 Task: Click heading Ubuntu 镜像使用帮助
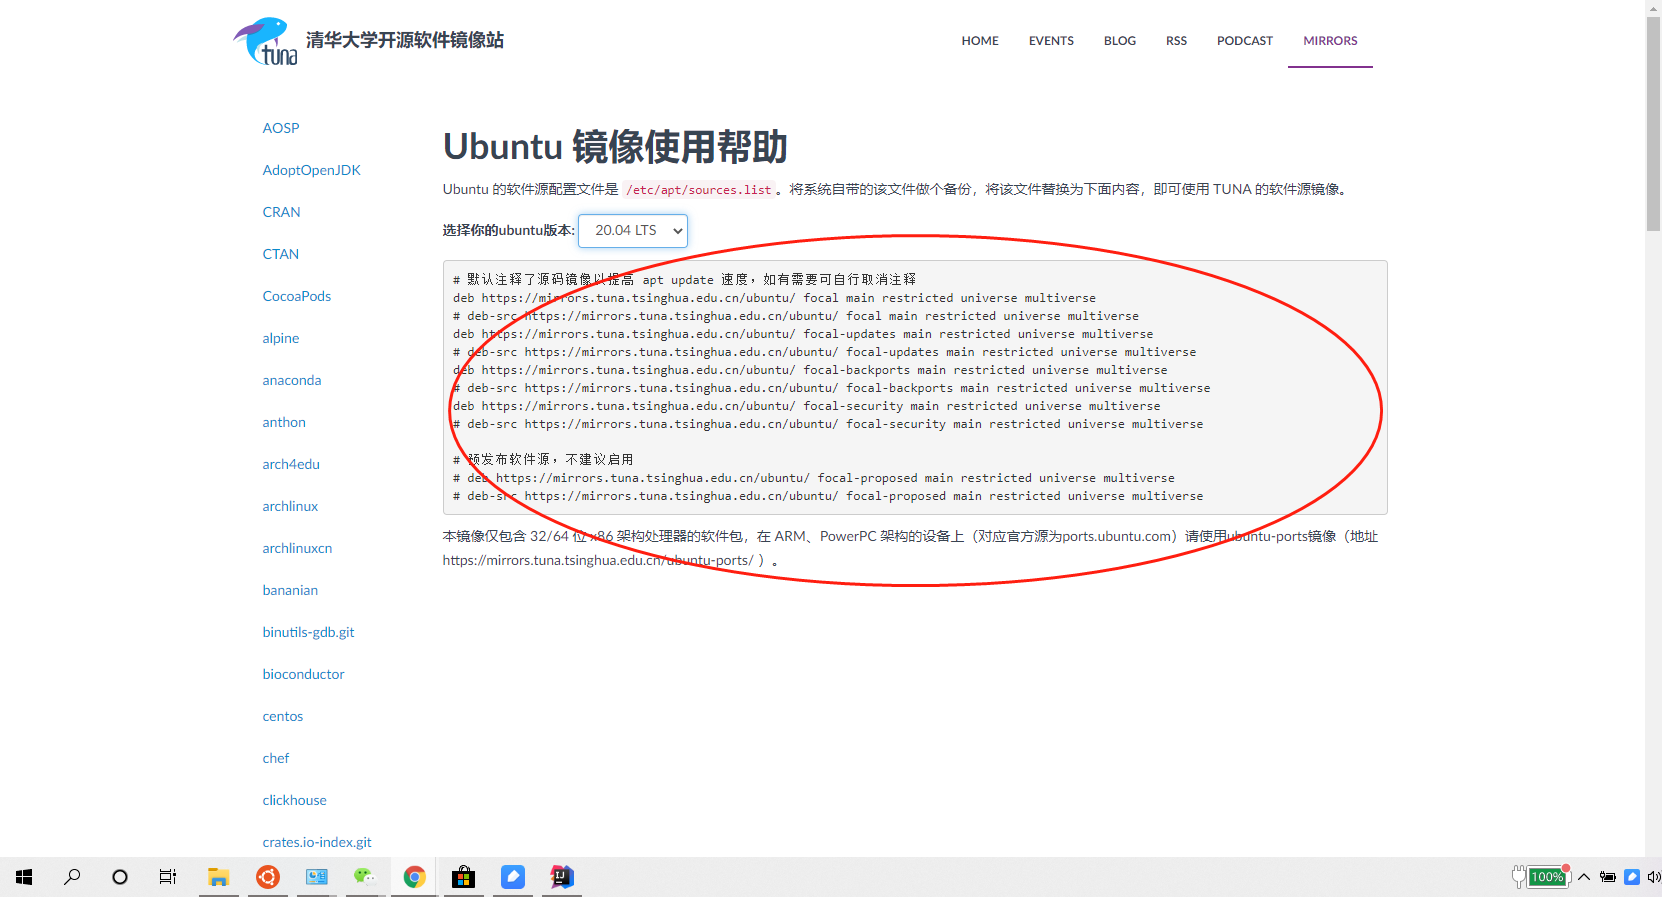pos(615,146)
